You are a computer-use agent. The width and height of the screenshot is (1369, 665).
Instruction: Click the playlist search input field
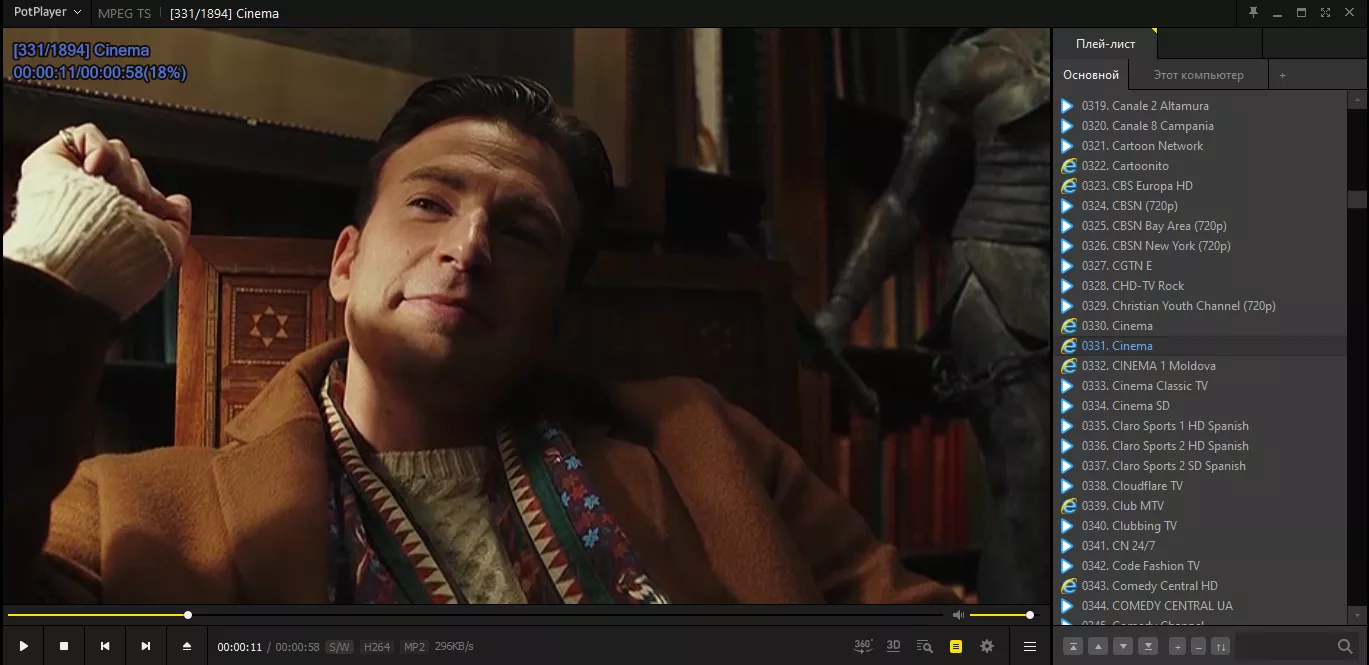coord(1284,646)
